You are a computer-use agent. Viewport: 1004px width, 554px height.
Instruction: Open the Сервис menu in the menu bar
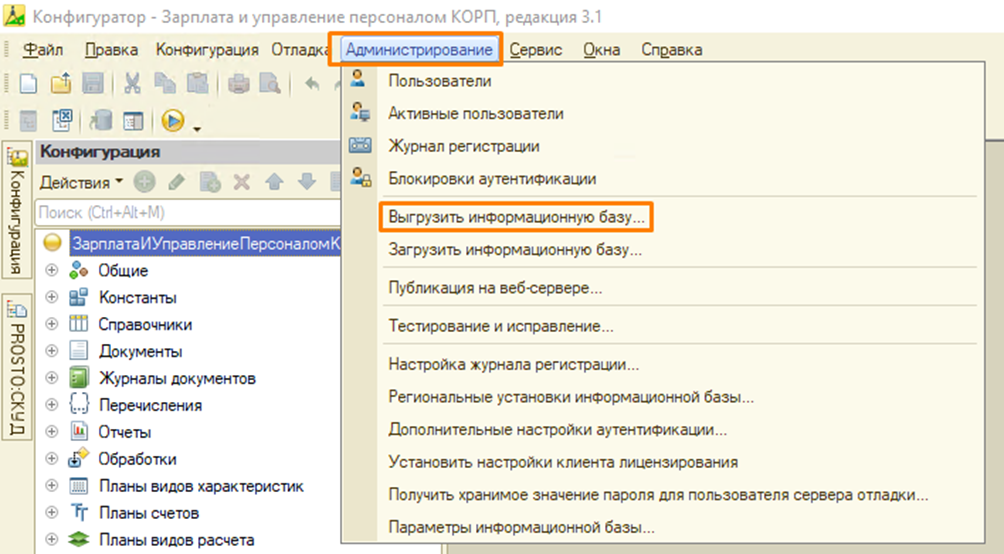click(x=535, y=49)
